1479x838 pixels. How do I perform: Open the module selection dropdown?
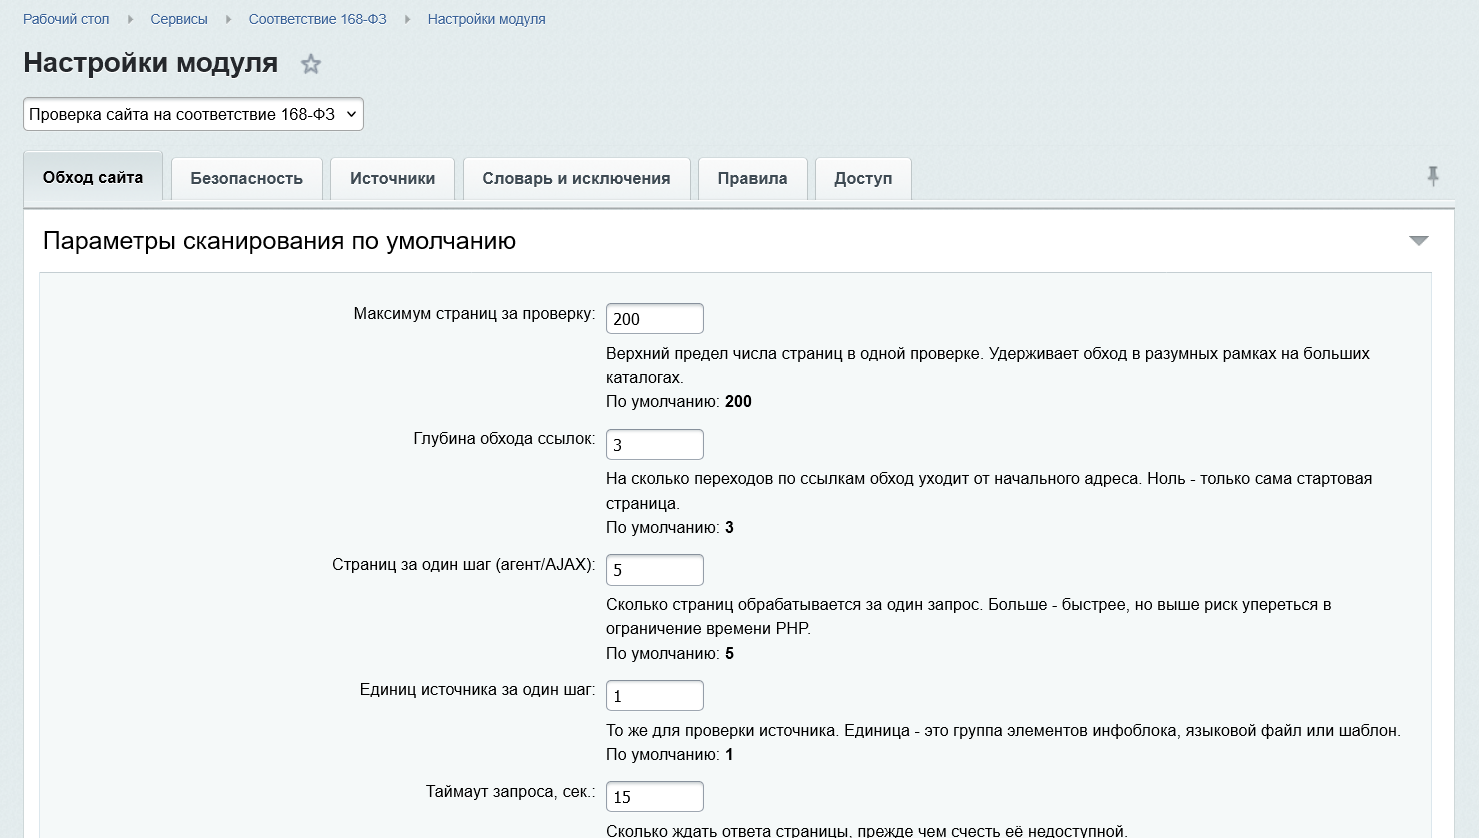point(193,114)
